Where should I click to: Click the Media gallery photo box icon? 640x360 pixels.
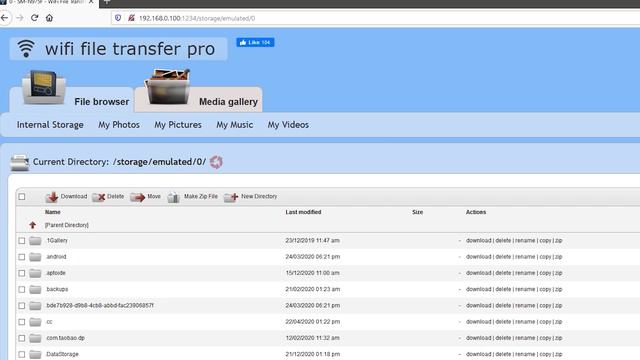click(168, 87)
